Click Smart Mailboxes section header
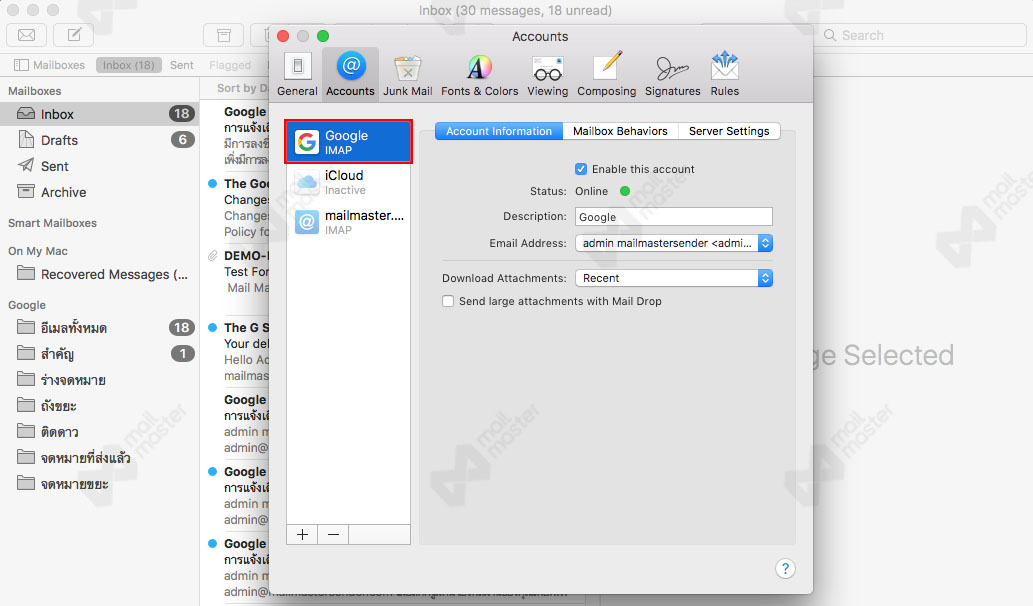This screenshot has height=606, width=1033. (x=52, y=223)
